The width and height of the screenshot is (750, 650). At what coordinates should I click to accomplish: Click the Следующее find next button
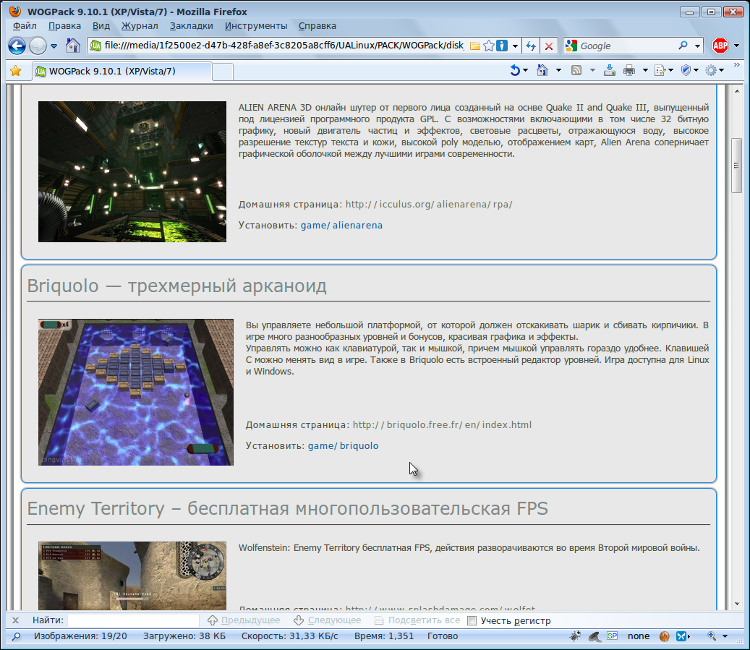click(x=327, y=620)
